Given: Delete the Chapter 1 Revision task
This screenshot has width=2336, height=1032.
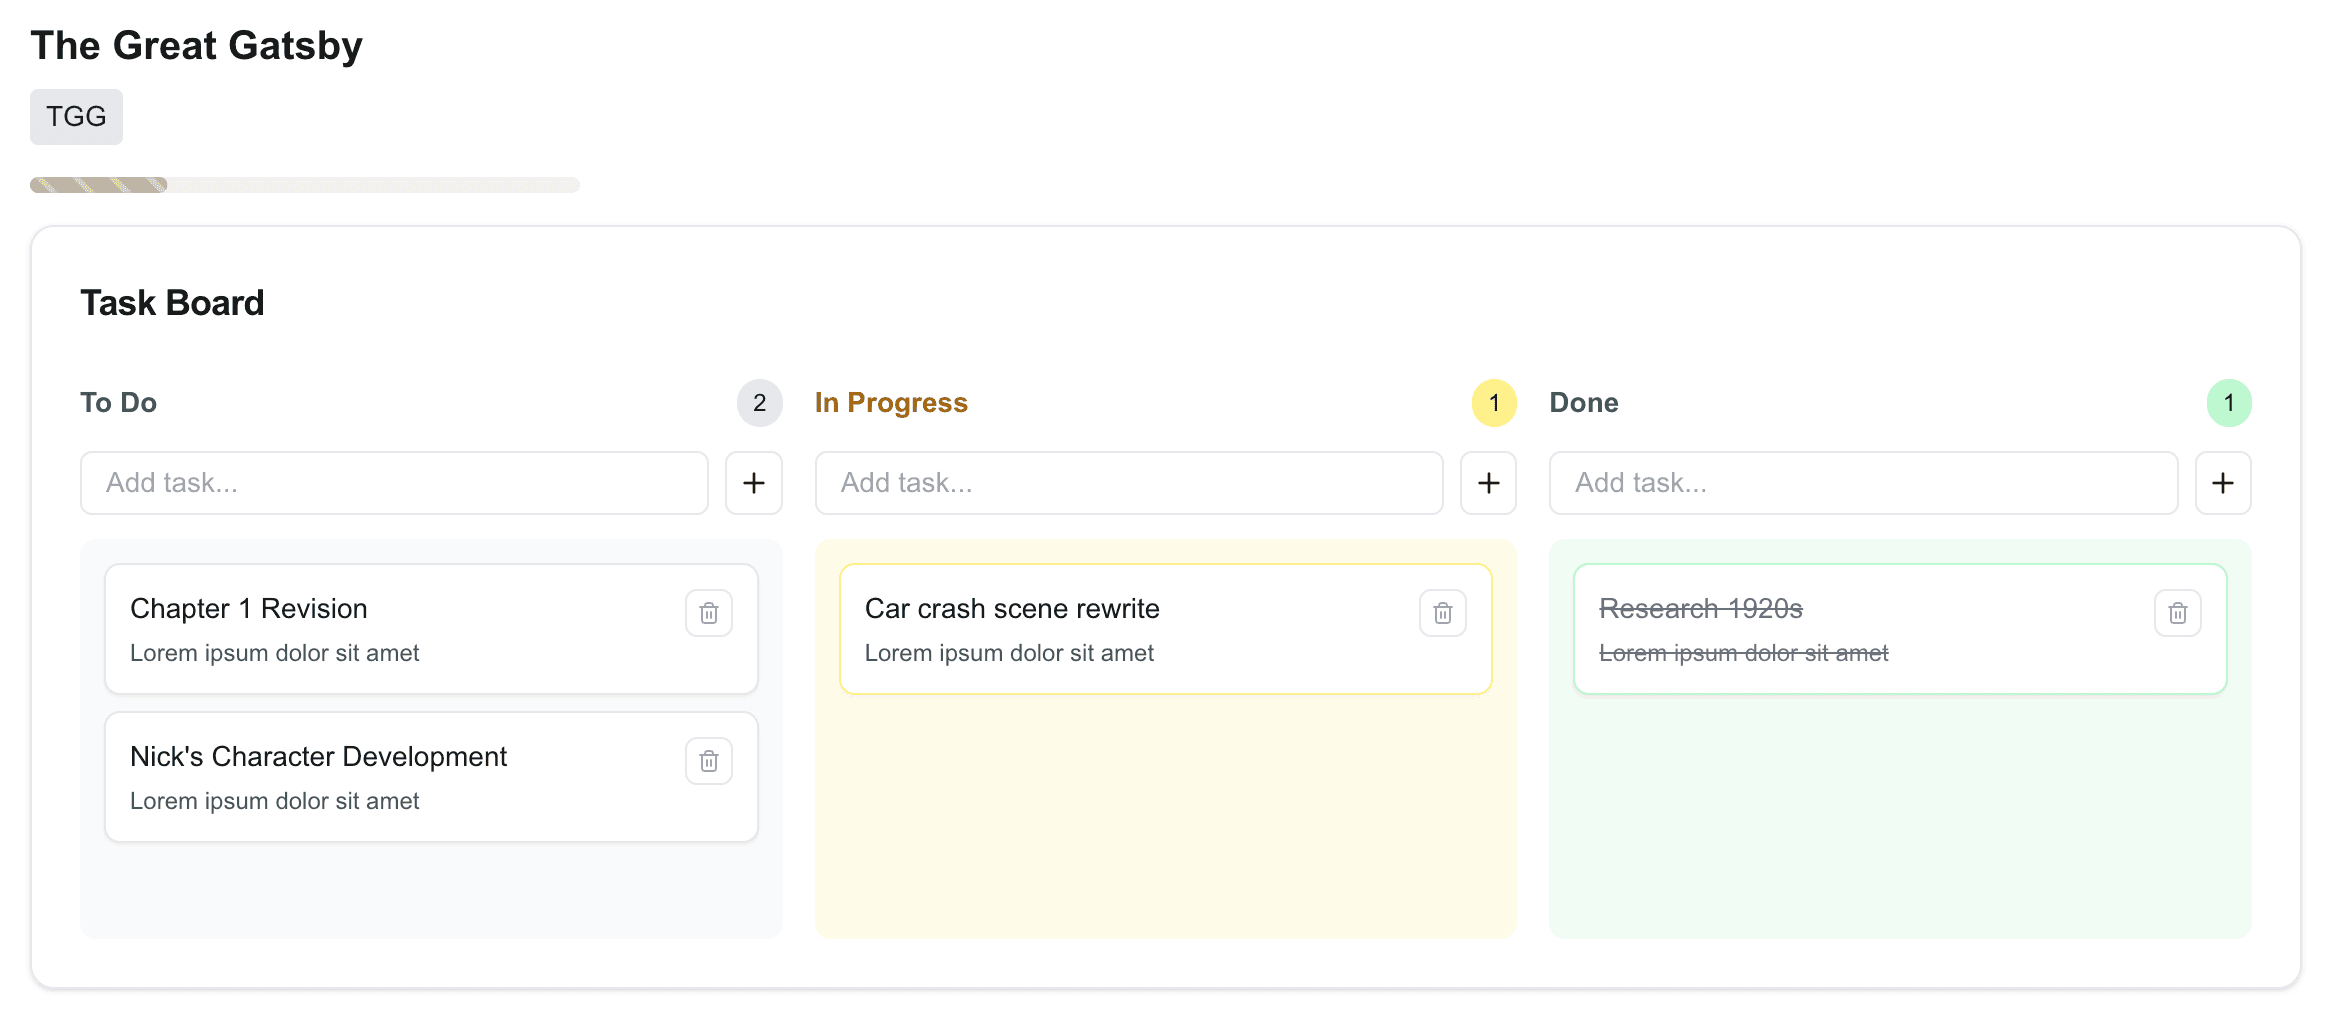Looking at the screenshot, I should point(708,612).
